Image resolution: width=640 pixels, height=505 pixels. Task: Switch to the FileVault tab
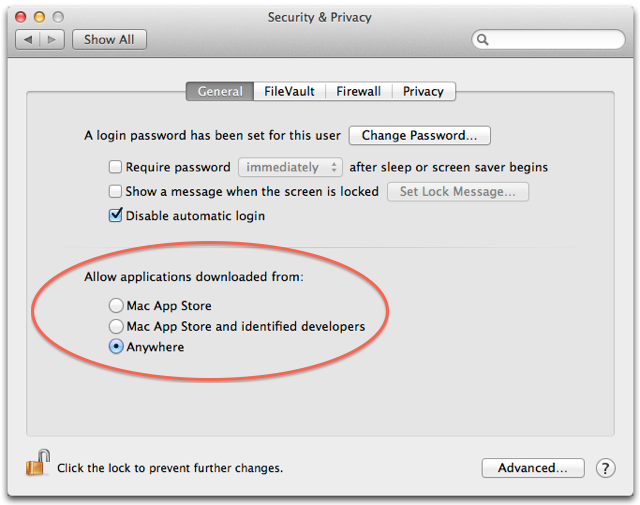click(x=289, y=91)
